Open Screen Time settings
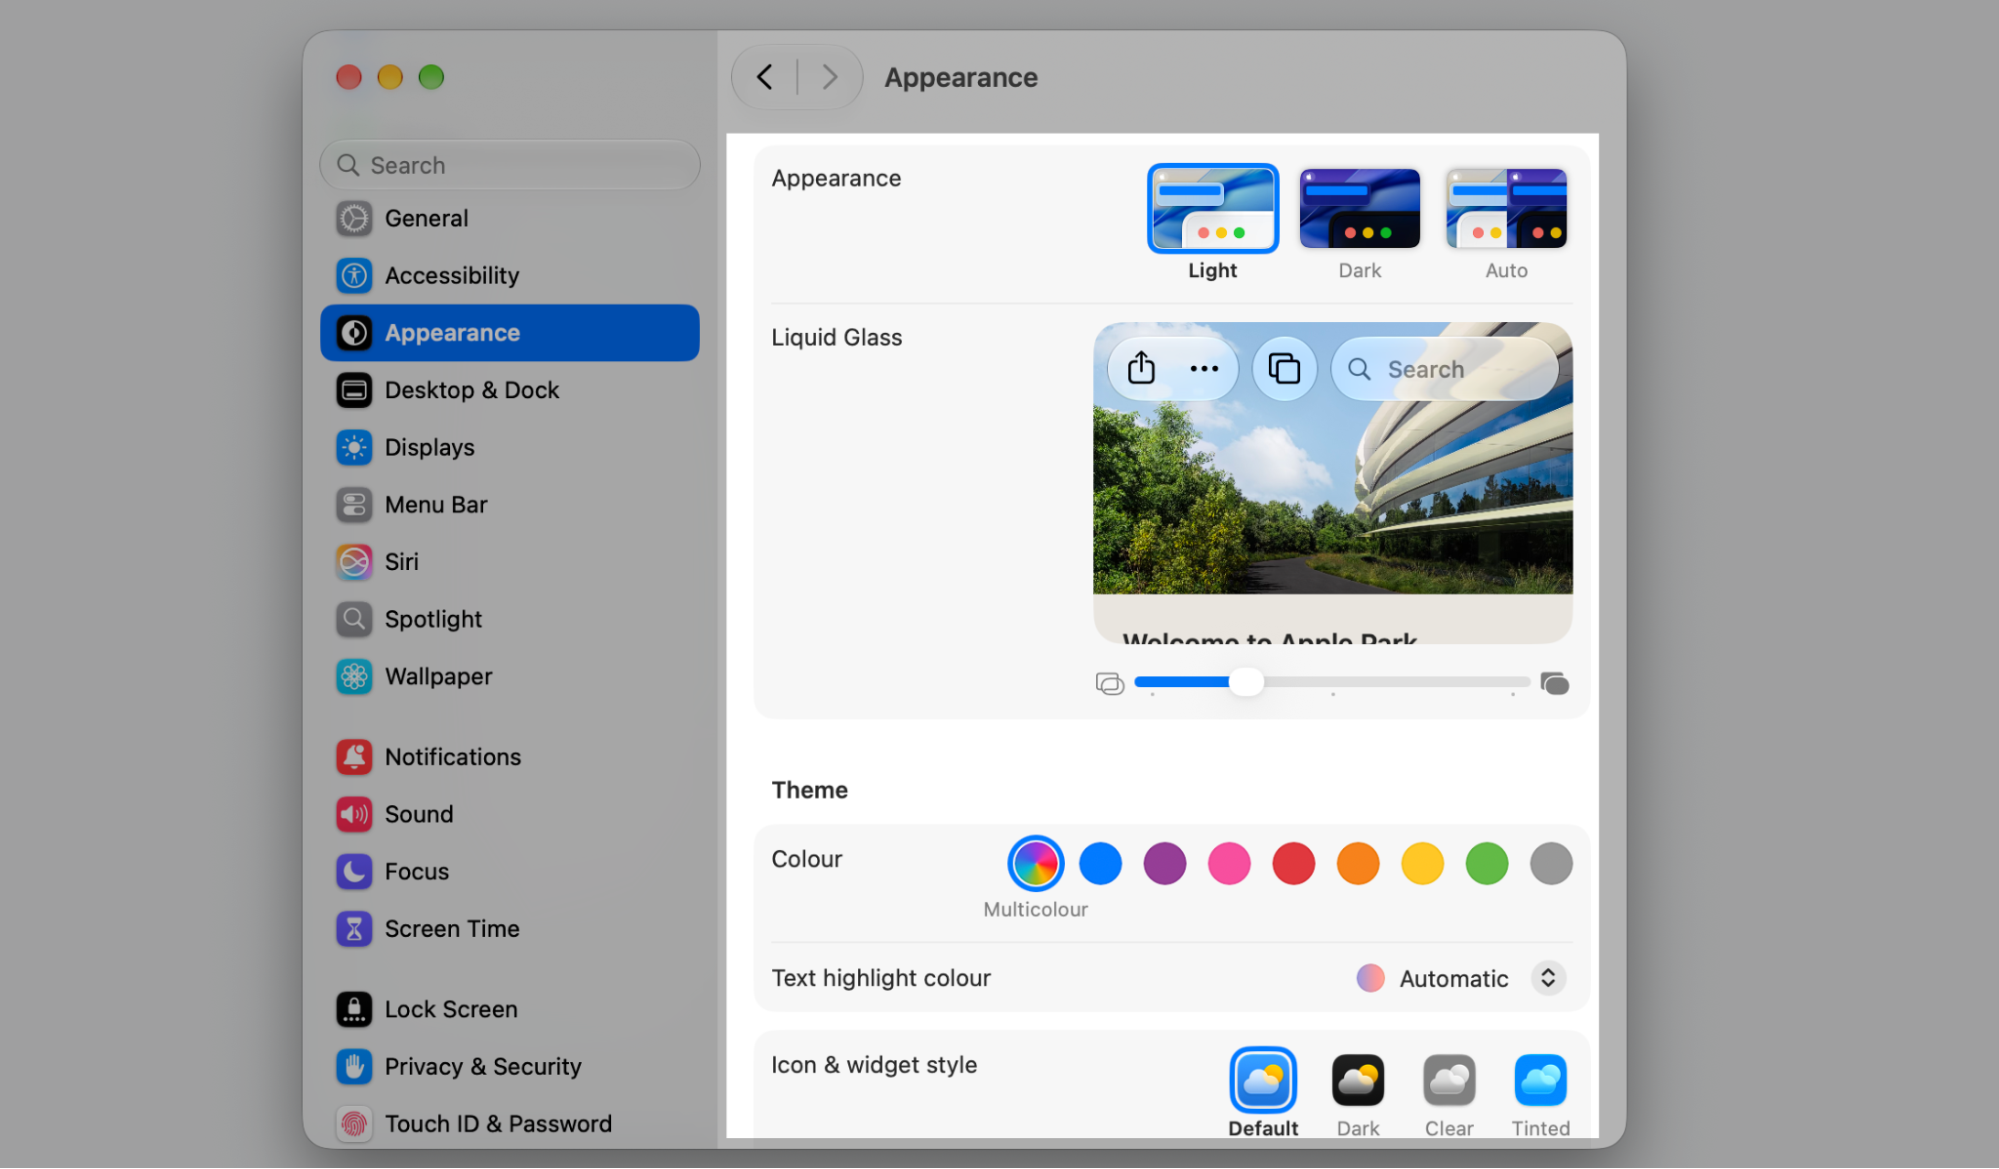Screen dimensions: 1999x1169 509,929
